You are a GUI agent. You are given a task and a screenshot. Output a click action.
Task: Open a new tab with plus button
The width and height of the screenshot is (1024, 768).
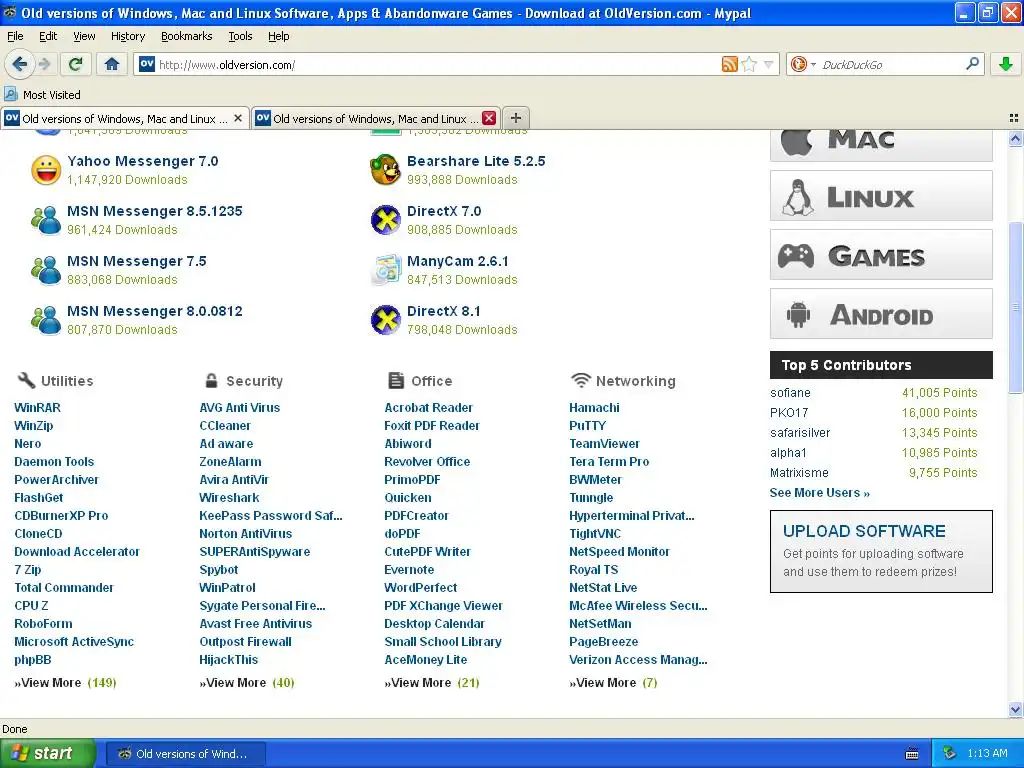(x=515, y=118)
